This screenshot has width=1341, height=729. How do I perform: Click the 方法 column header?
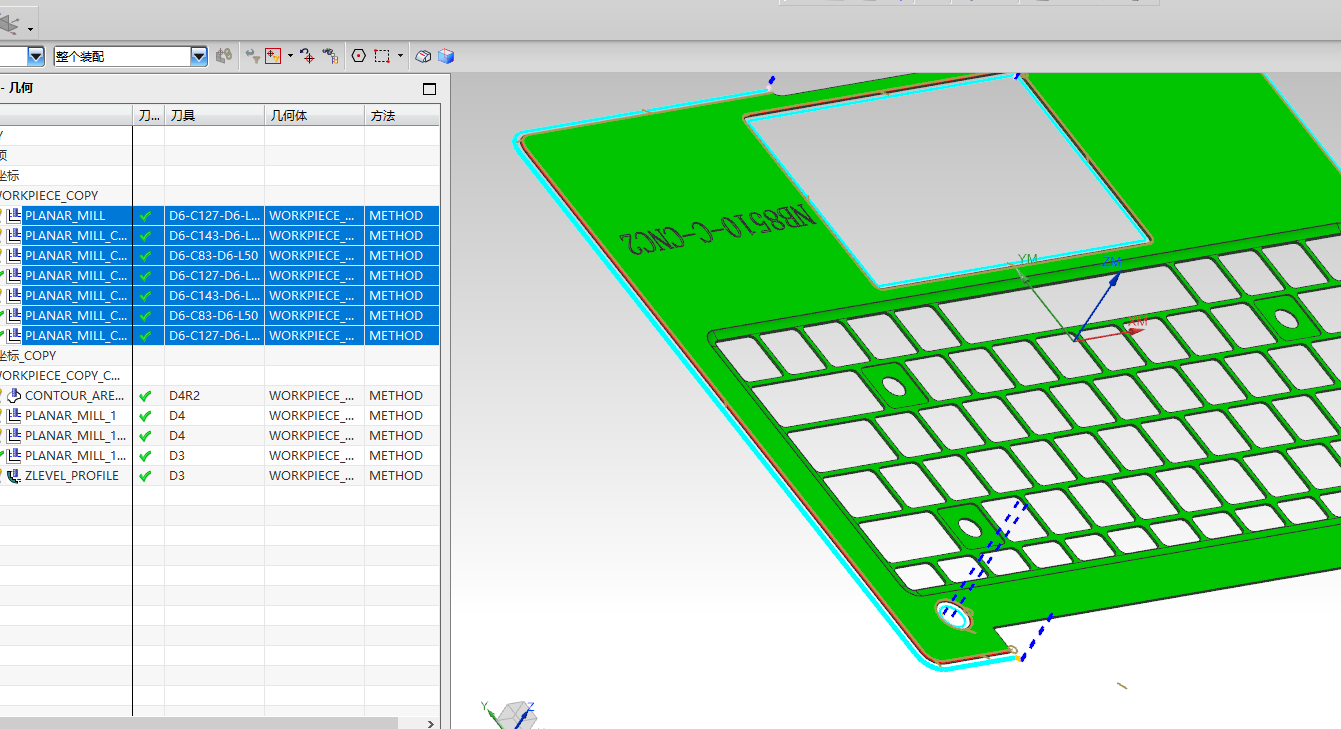(402, 116)
